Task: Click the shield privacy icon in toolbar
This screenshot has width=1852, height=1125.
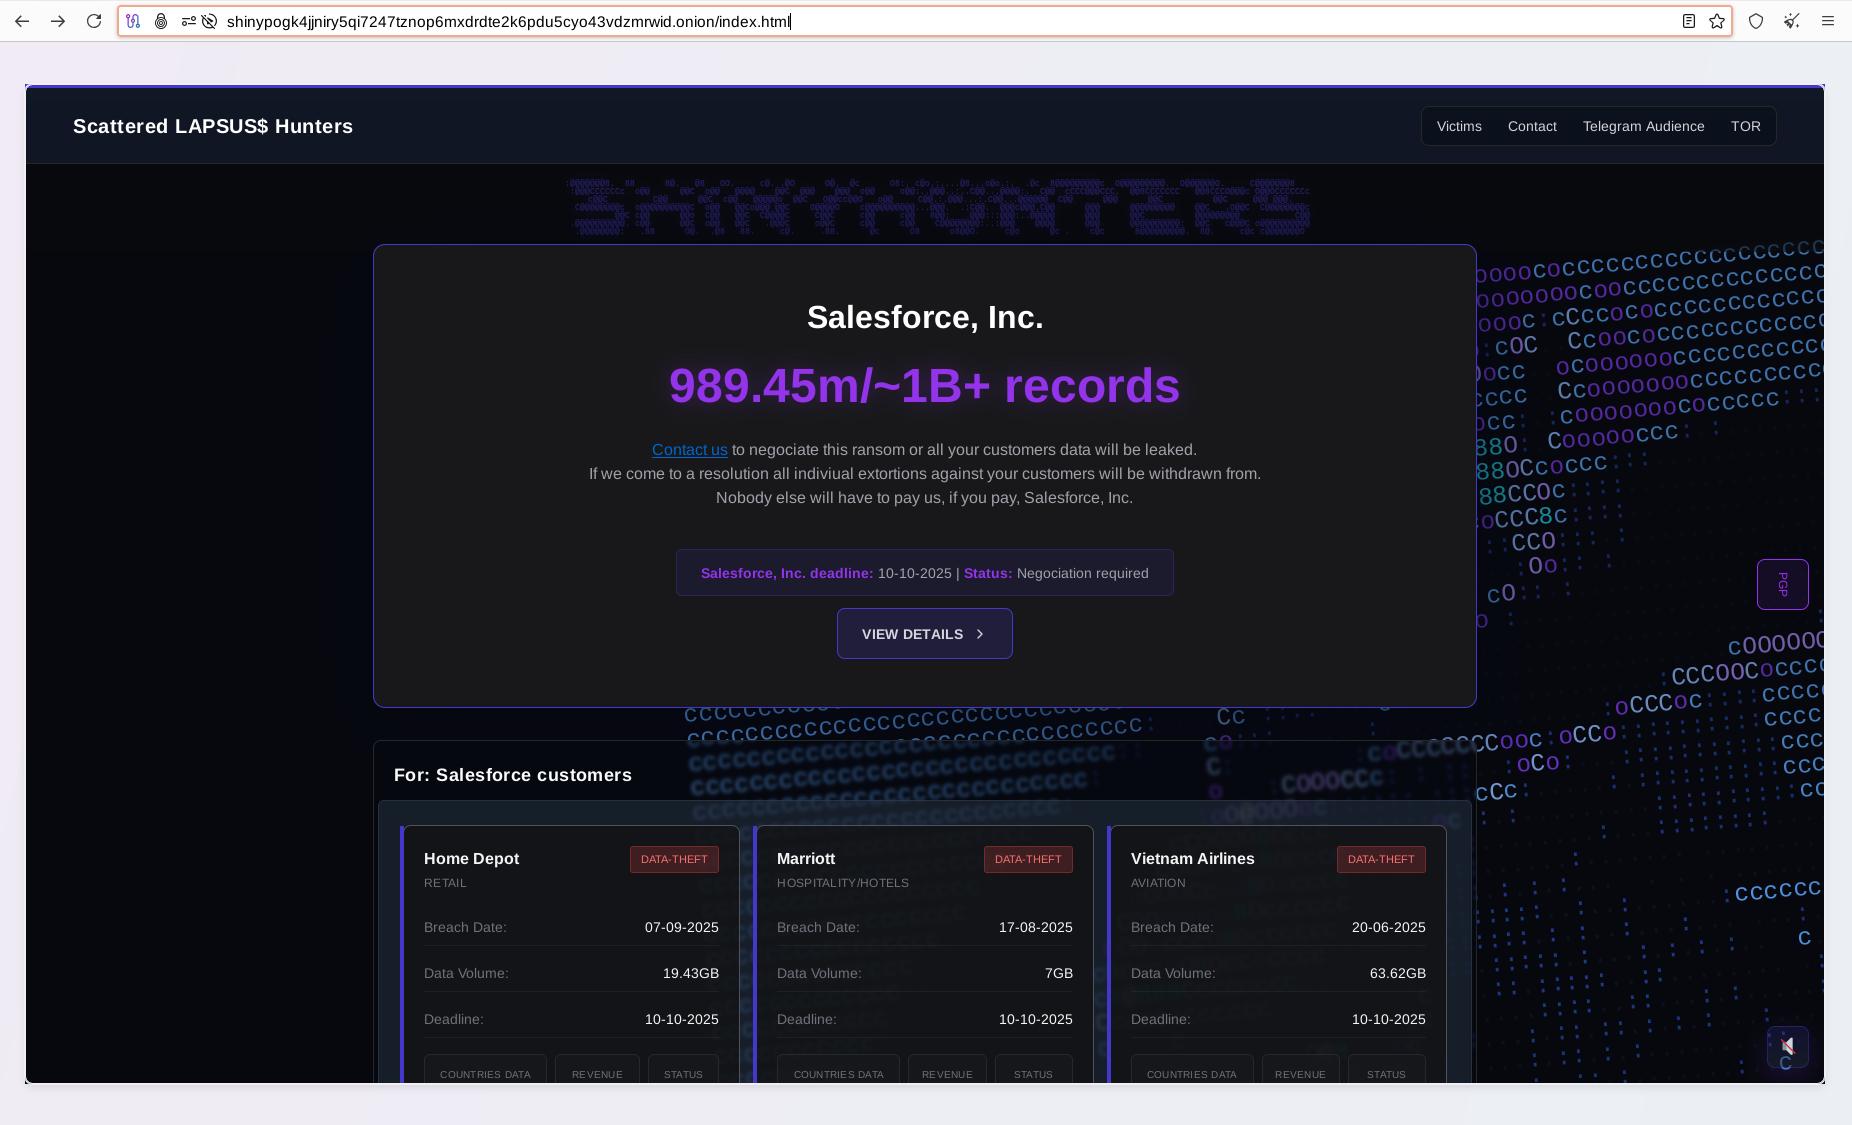Action: tap(1755, 21)
